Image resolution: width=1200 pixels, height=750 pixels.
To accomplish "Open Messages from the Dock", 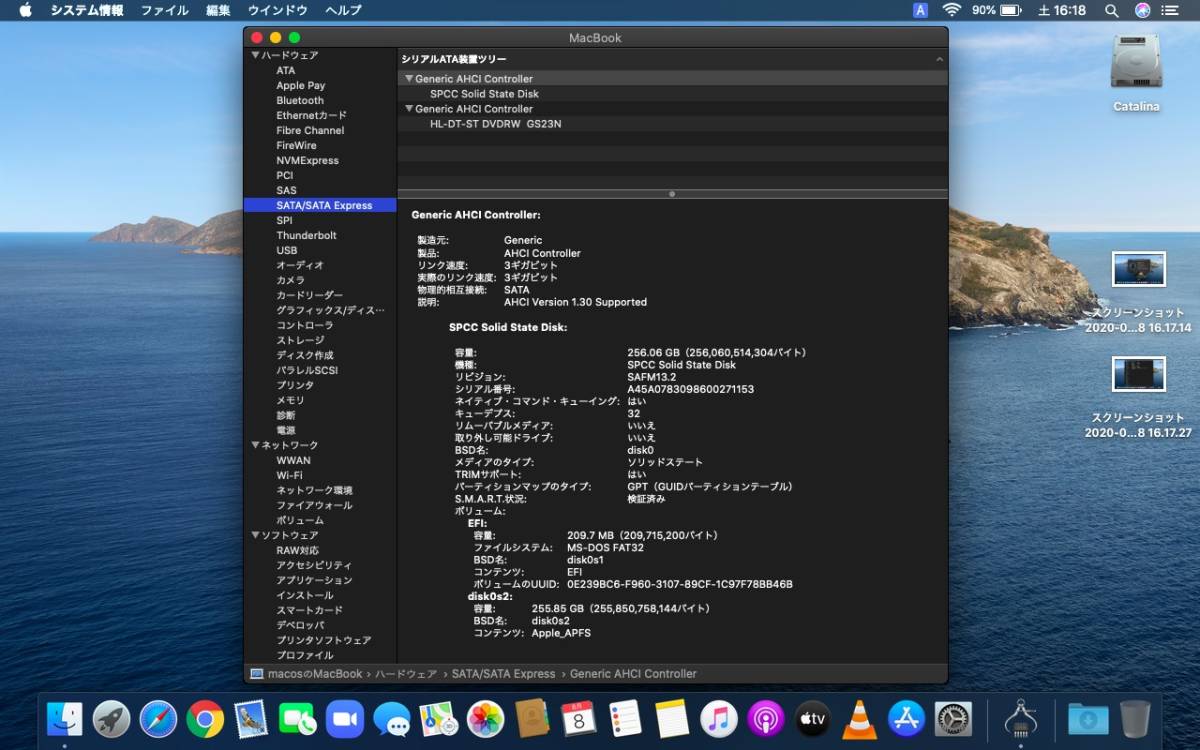I will tap(391, 718).
